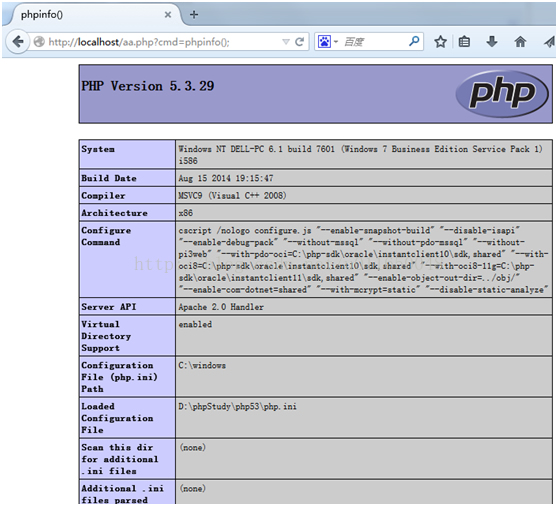Open a new tab with plus button
The width and height of the screenshot is (558, 506).
194,15
